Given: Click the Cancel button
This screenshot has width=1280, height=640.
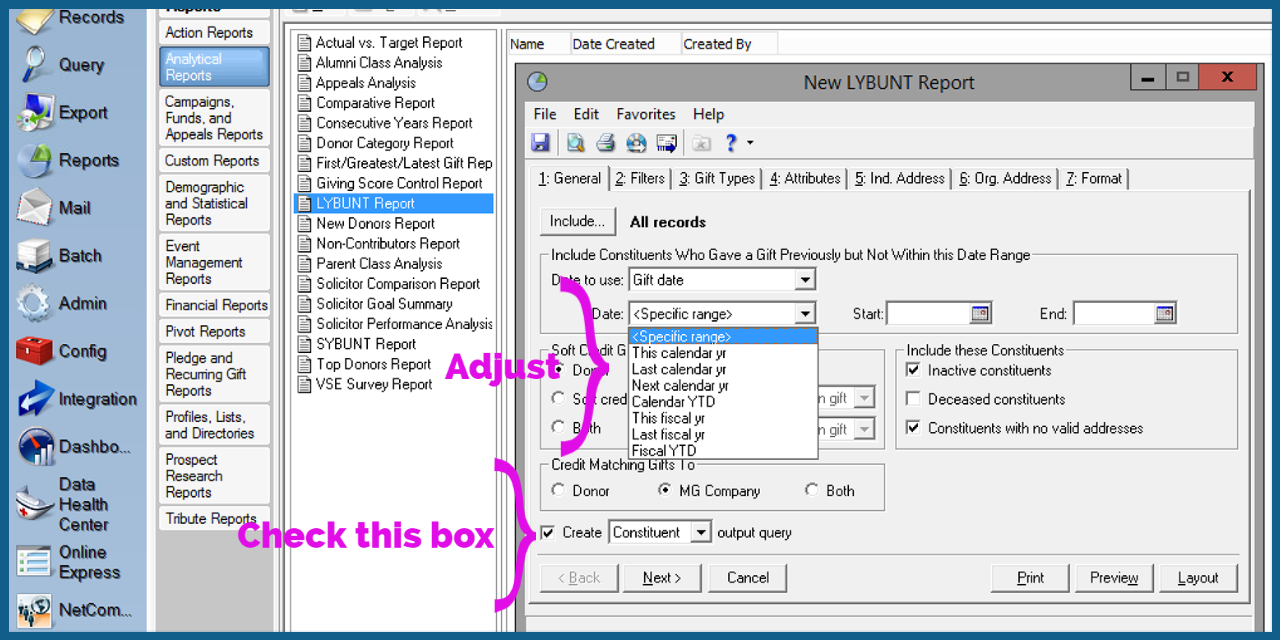Looking at the screenshot, I should [x=748, y=578].
